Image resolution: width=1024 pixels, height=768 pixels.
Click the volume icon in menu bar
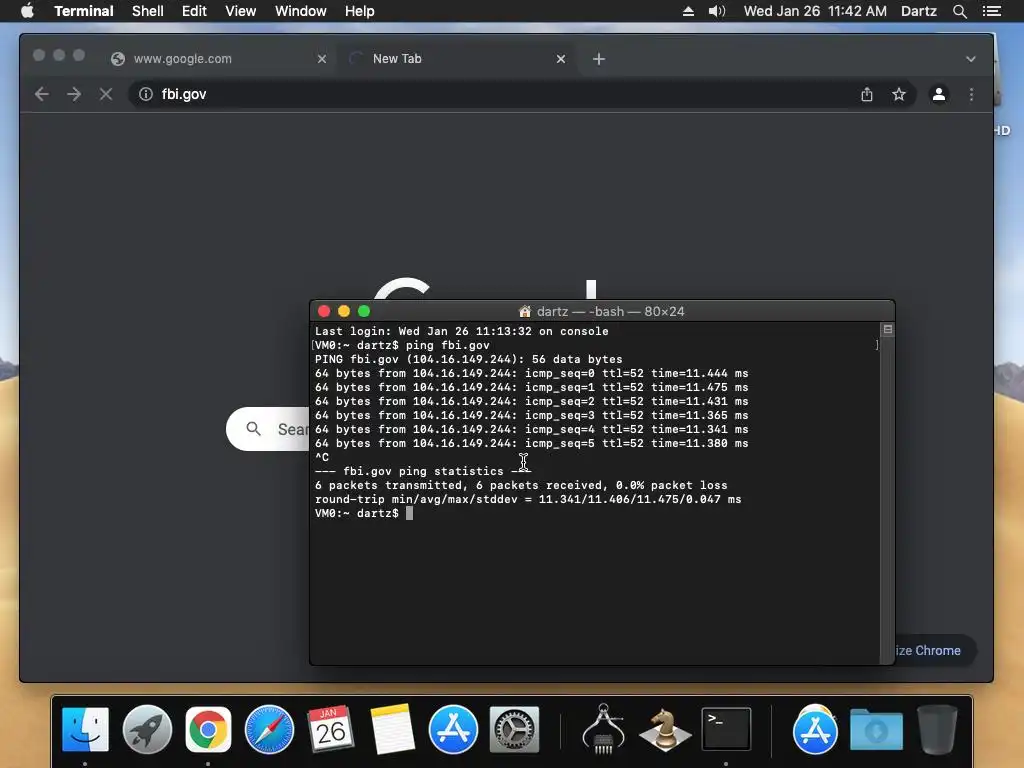[717, 11]
